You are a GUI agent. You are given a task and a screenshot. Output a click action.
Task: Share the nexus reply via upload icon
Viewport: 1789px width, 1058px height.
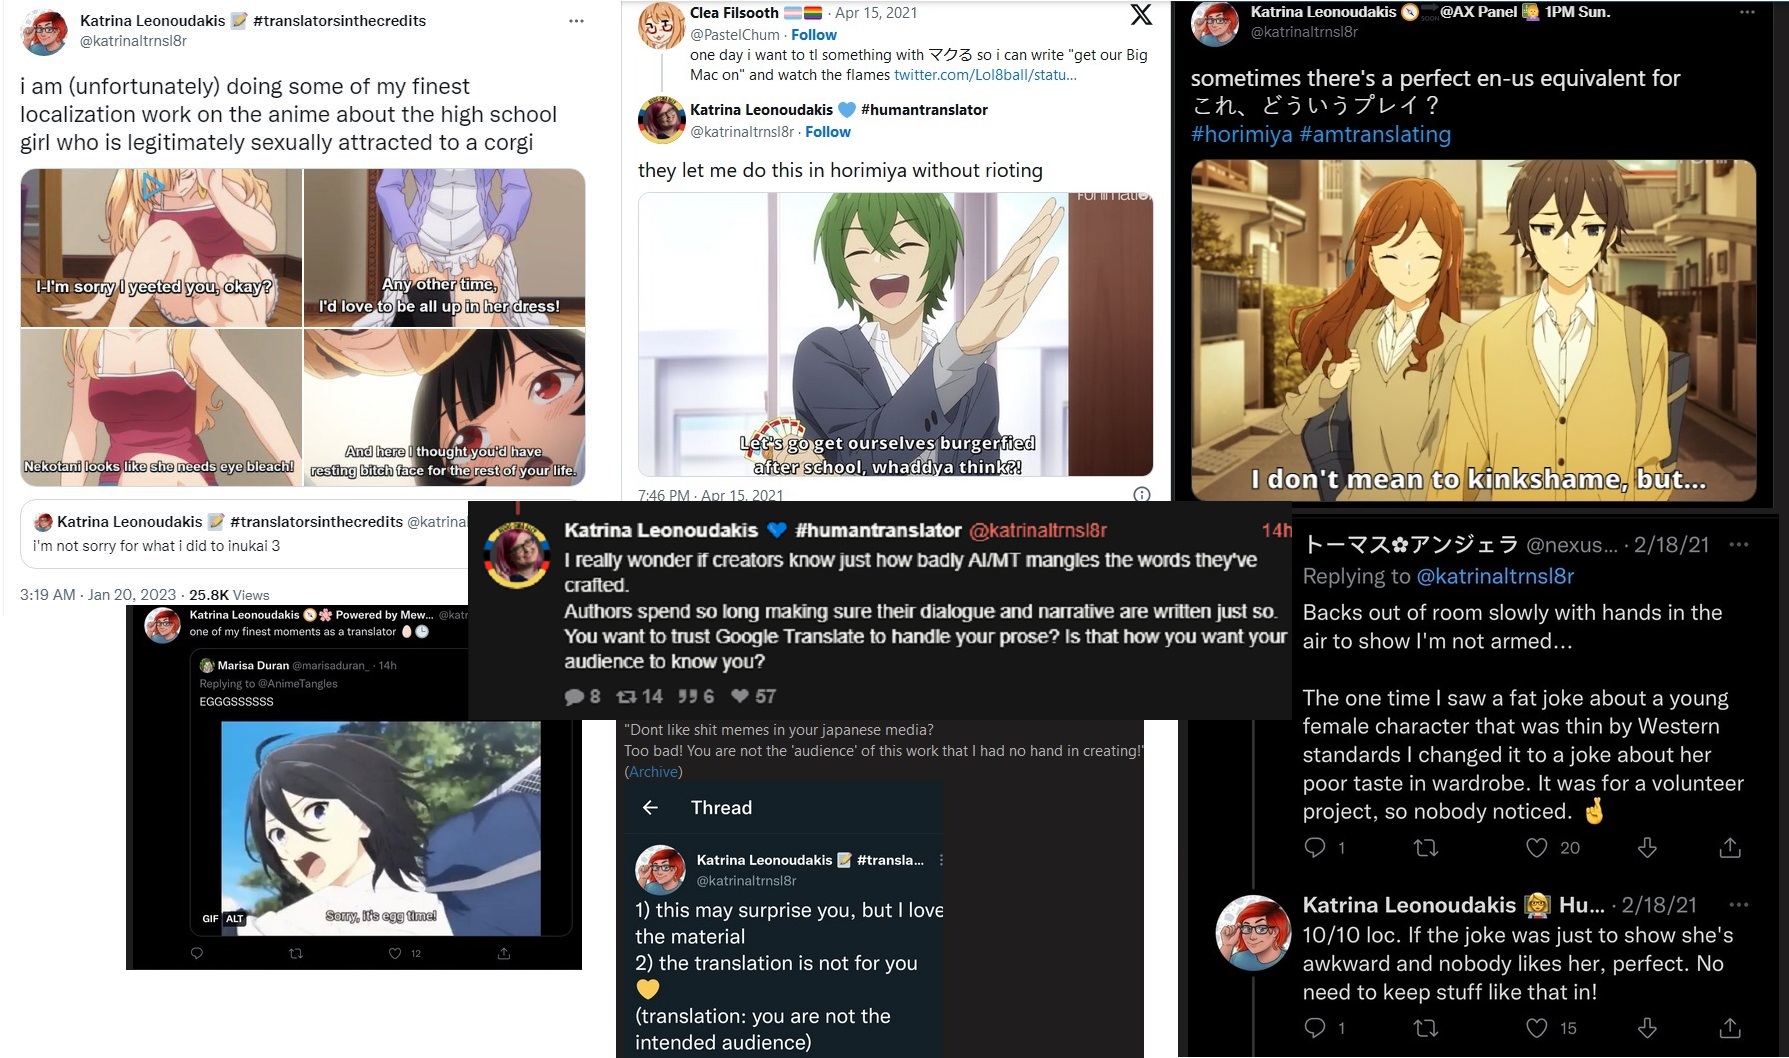click(1730, 848)
